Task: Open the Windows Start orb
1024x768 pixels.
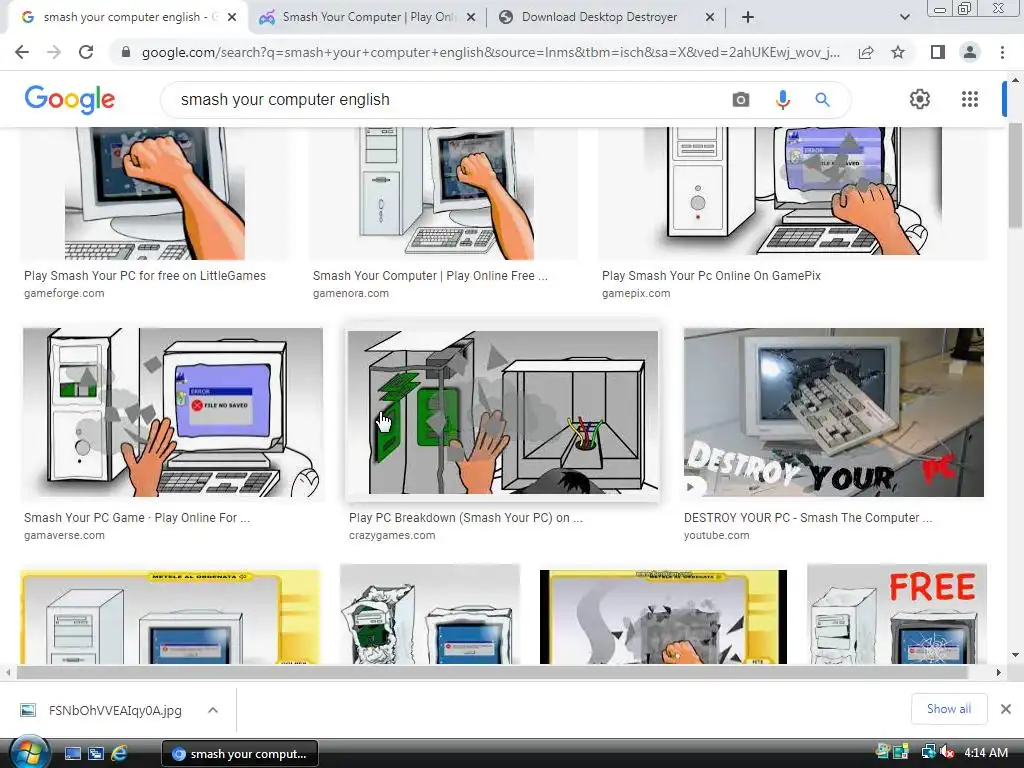Action: [x=29, y=752]
